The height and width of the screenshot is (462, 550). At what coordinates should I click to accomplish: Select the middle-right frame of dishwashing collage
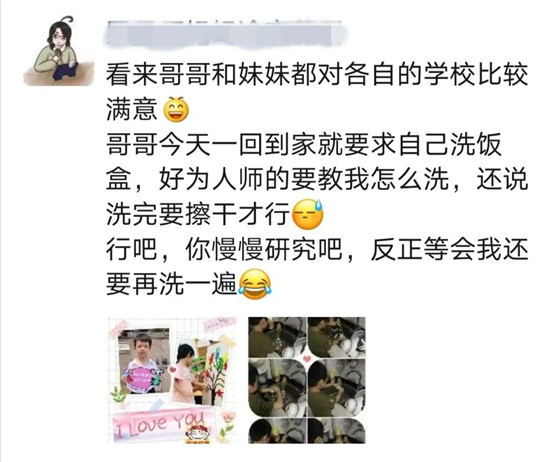point(337,388)
